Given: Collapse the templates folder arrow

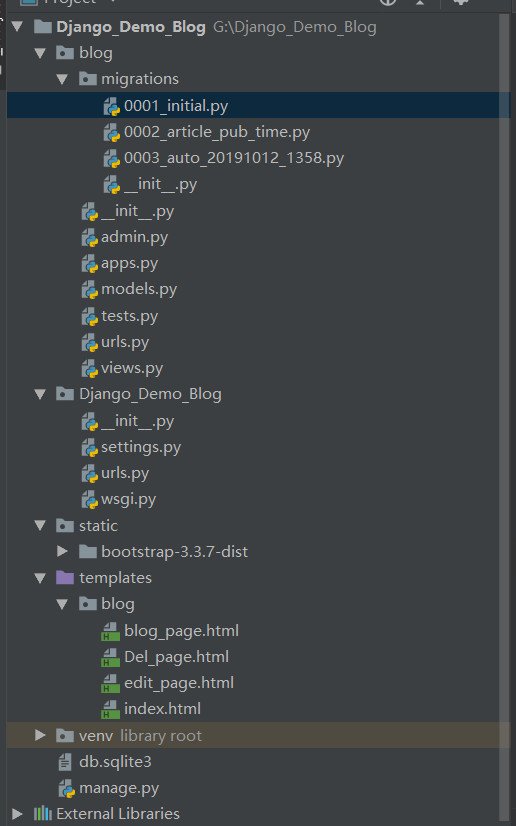Looking at the screenshot, I should [x=40, y=578].
